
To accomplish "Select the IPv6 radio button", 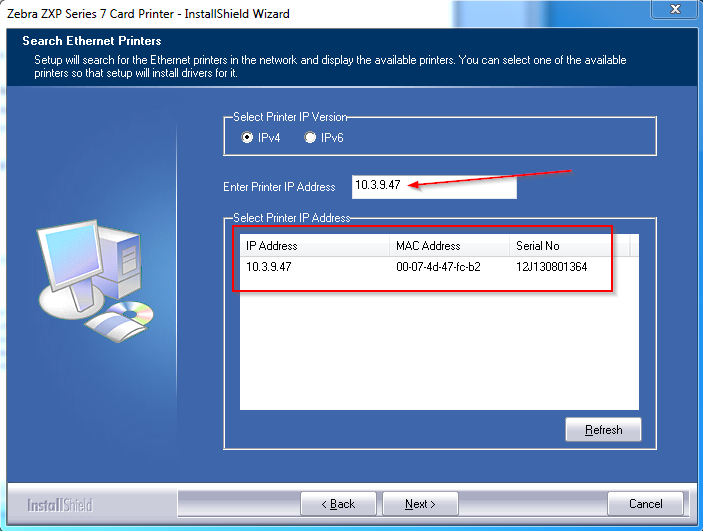I will click(x=311, y=138).
